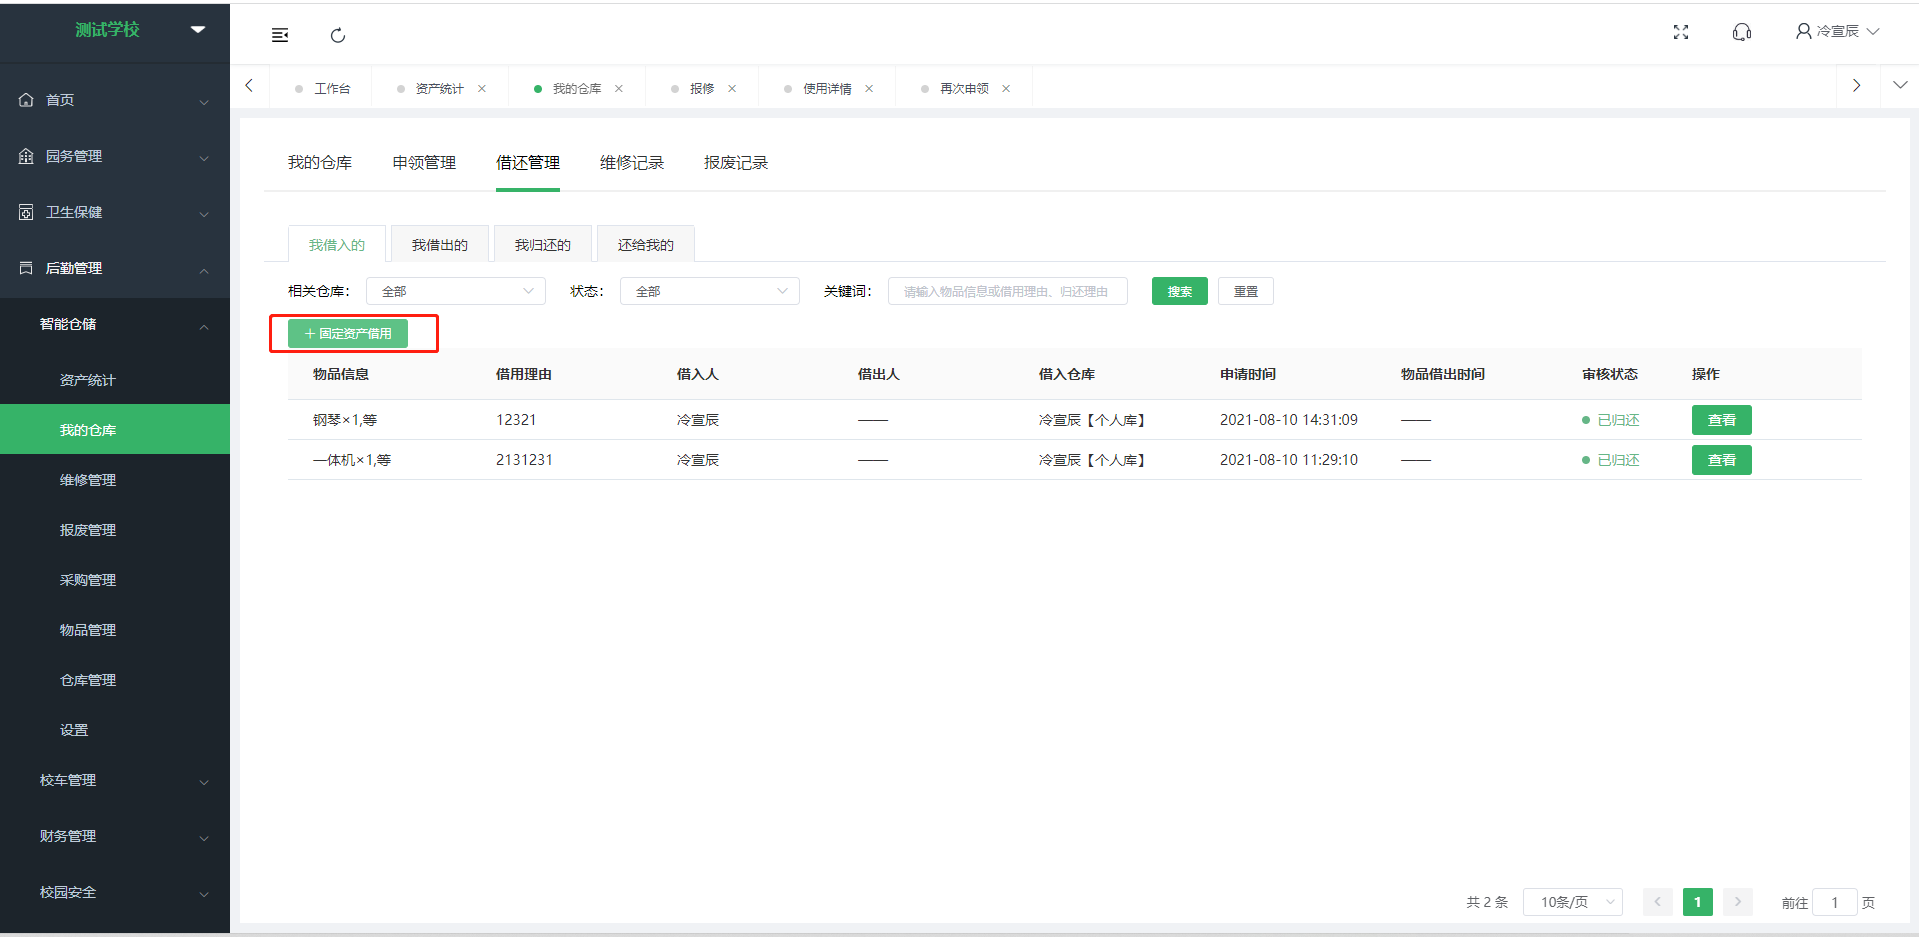Switch to the 再次申领 page tab

click(964, 89)
